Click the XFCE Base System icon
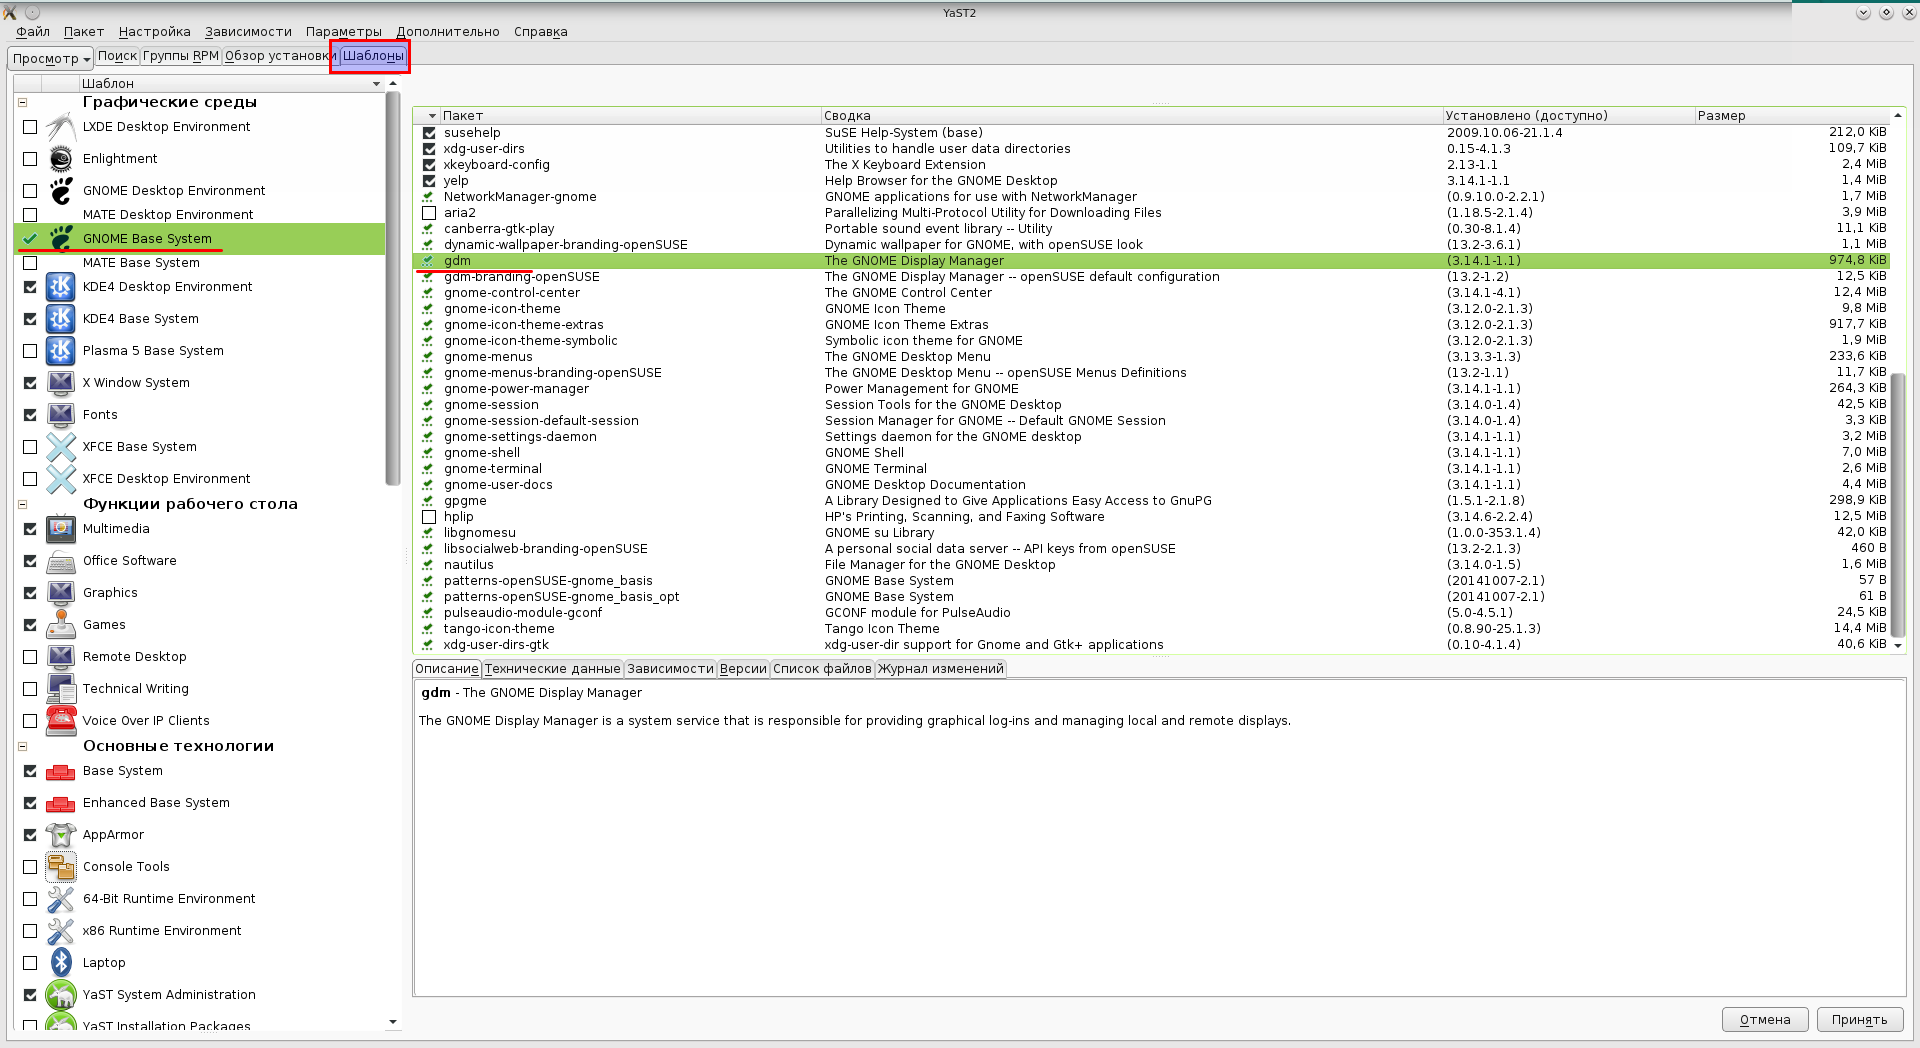The height and width of the screenshot is (1048, 1920). 61,447
